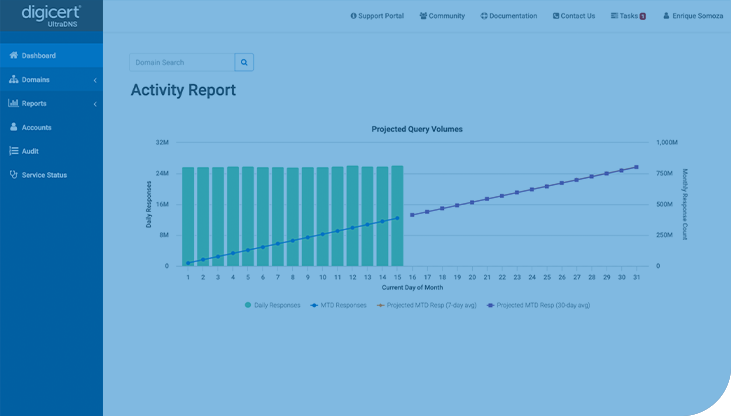Open Tasks from the top navigation
This screenshot has width=731, height=416.
point(628,16)
